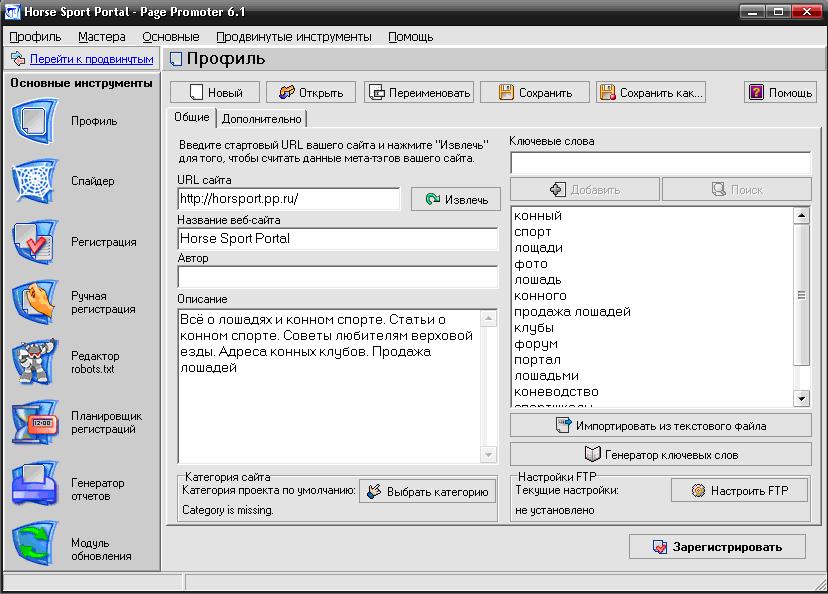828x594 pixels.
Task: Click the Зарегистрировать button
Action: pyautogui.click(x=717, y=547)
